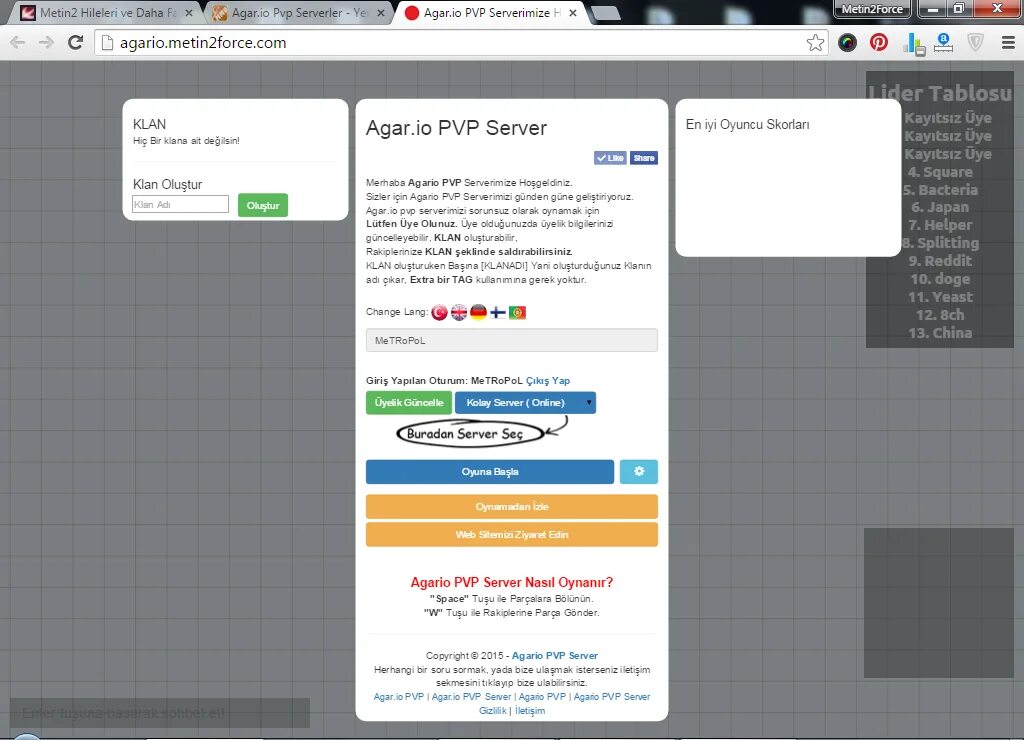Click leaderboard entry 13. China
Viewport: 1024px width, 740px height.
click(940, 332)
